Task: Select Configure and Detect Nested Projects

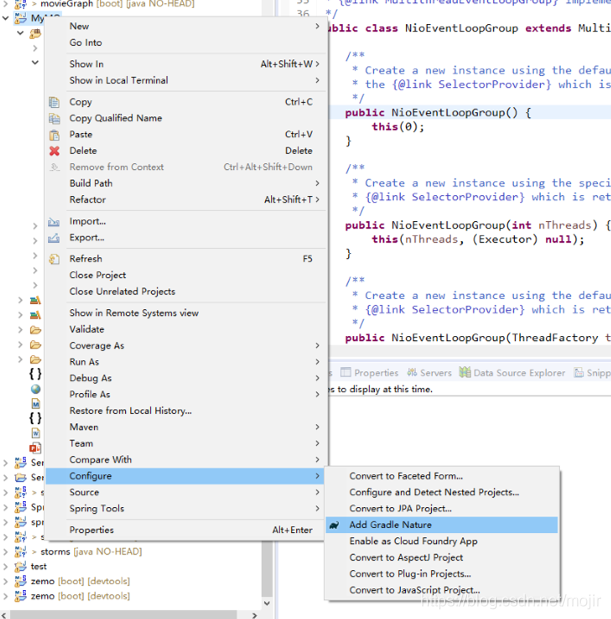Action: (x=442, y=492)
